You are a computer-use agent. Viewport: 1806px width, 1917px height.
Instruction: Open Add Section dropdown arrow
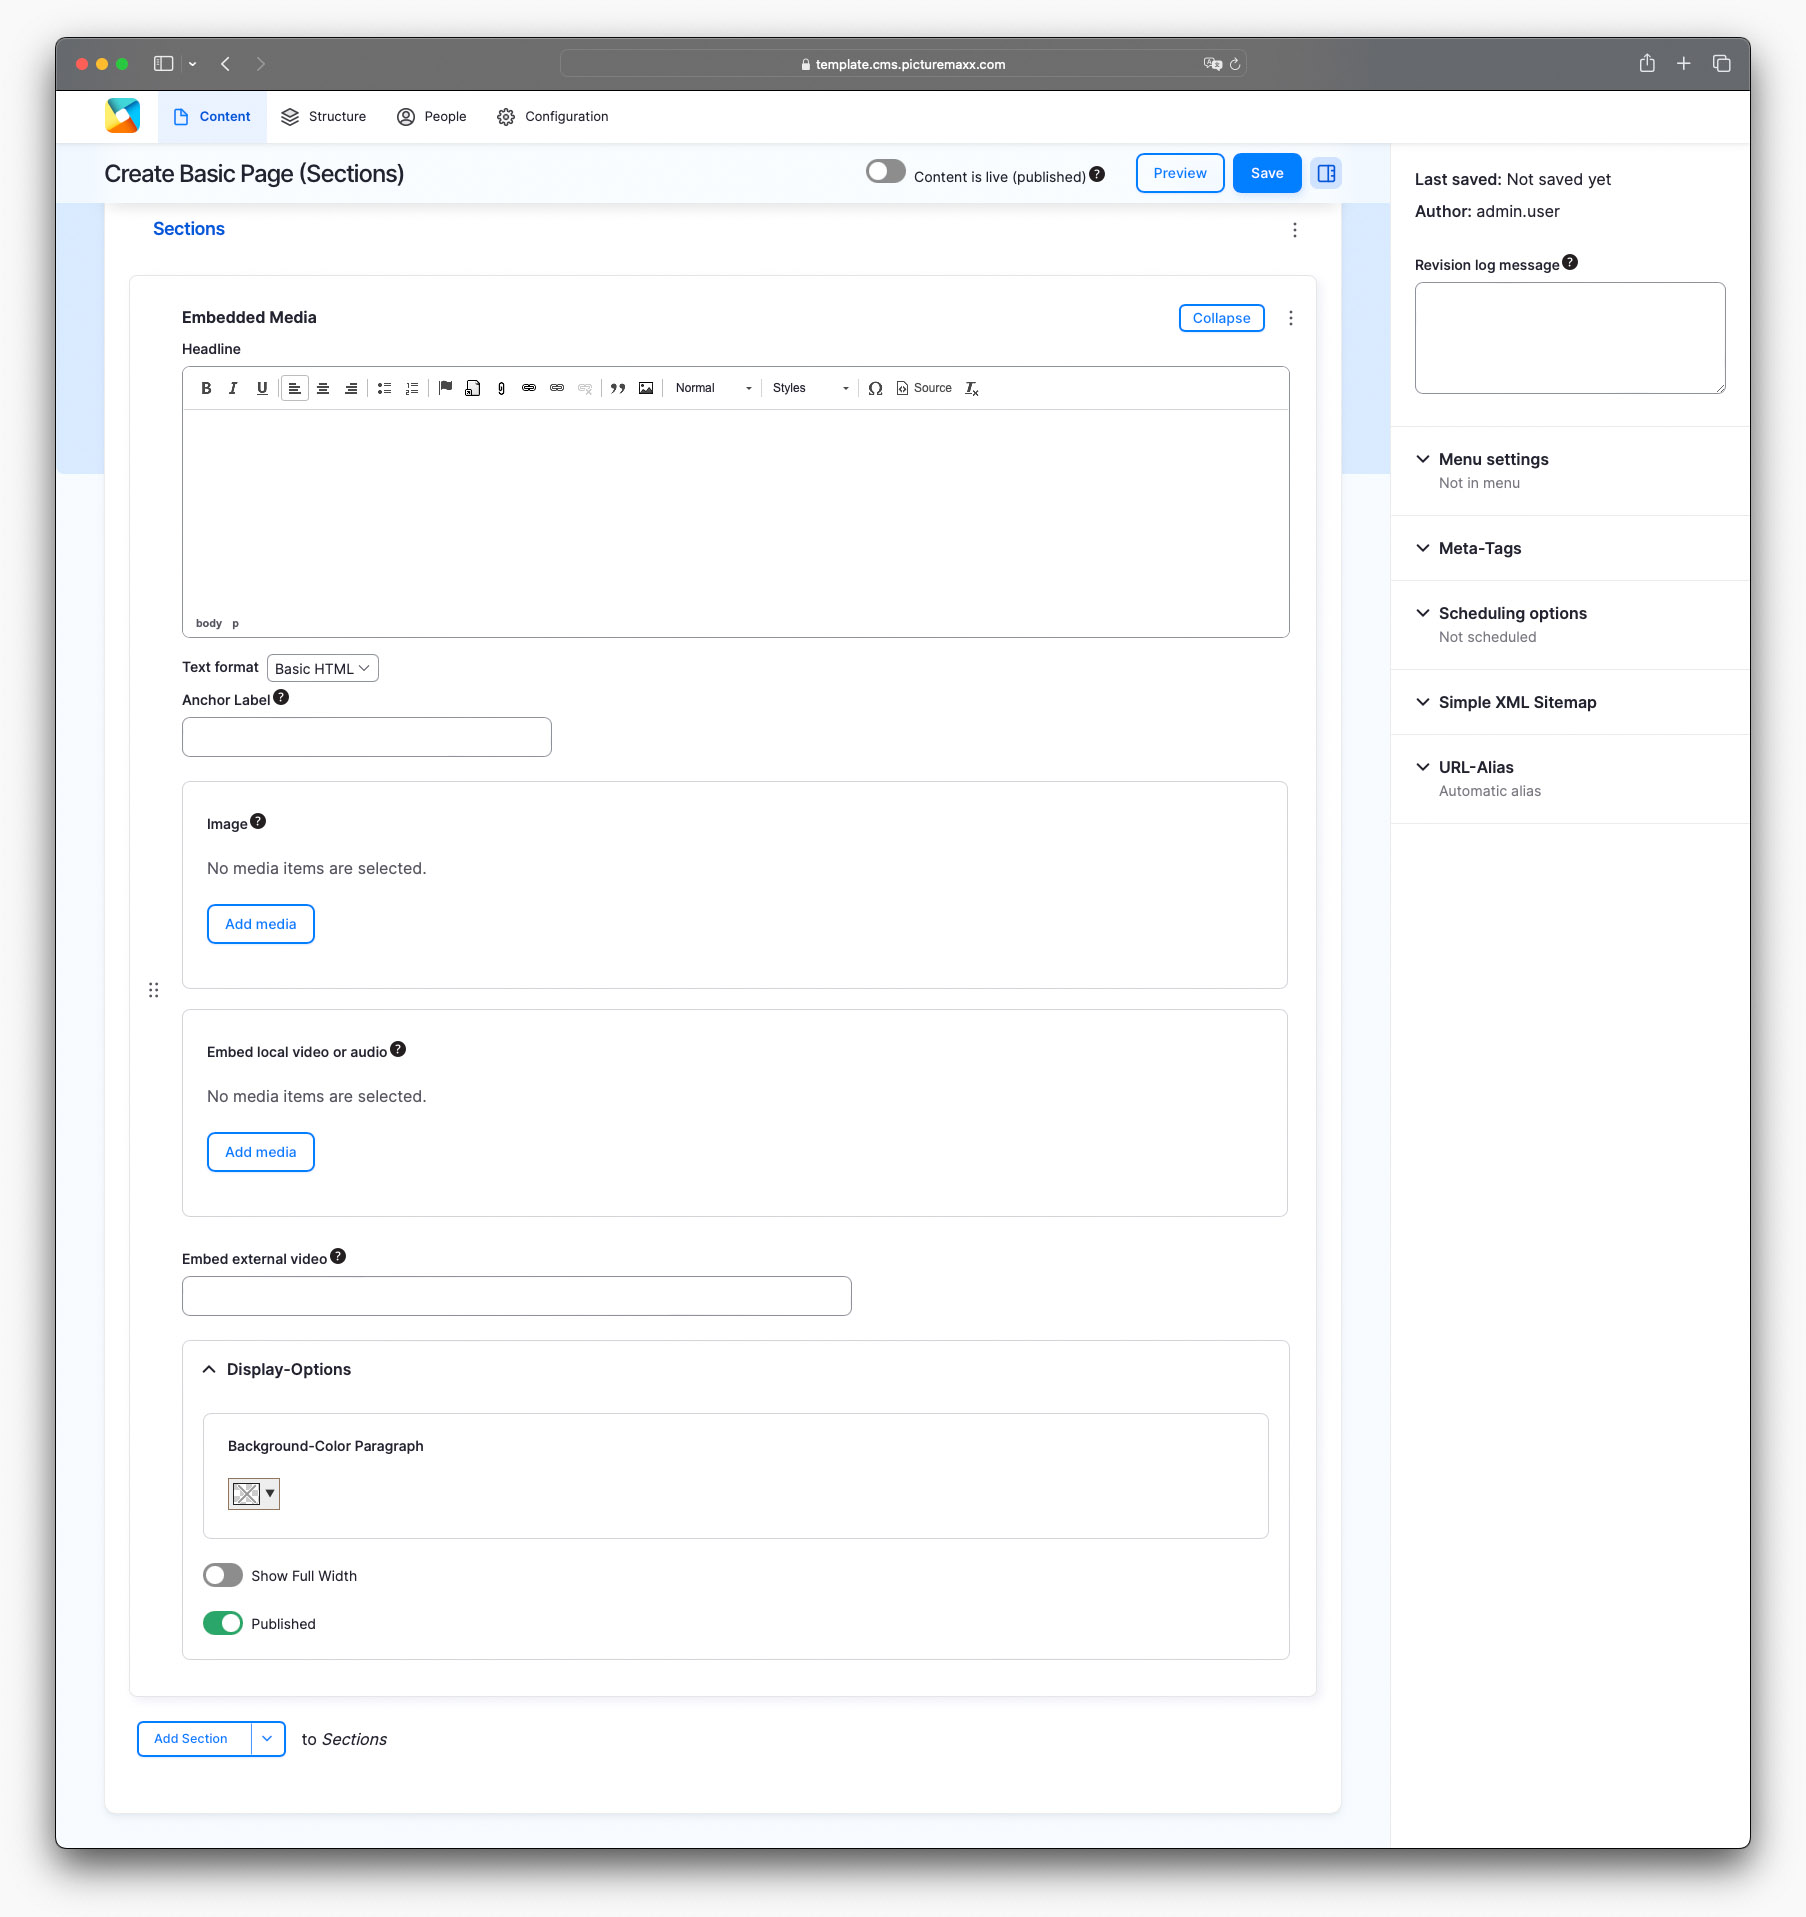(268, 1739)
